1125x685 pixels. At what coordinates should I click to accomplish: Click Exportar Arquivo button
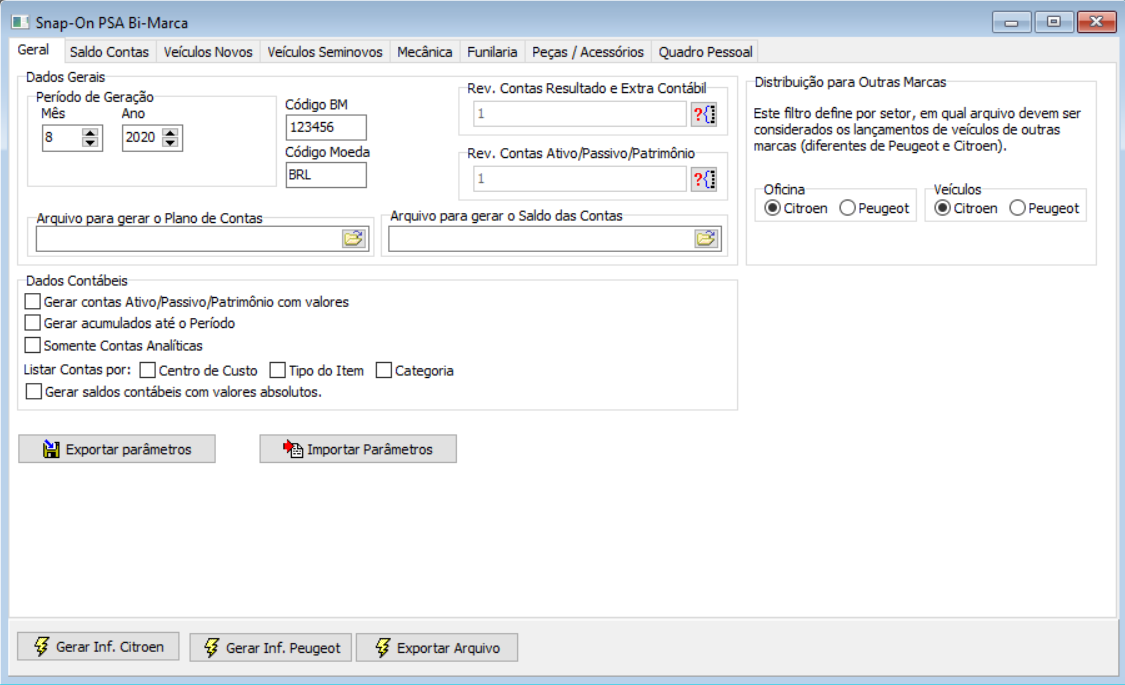tap(437, 647)
